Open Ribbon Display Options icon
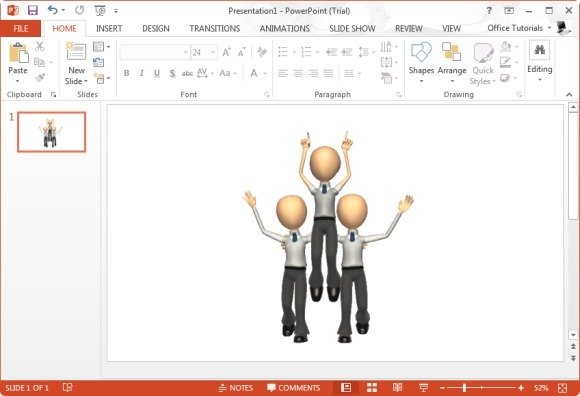The height and width of the screenshot is (396, 580). [509, 11]
